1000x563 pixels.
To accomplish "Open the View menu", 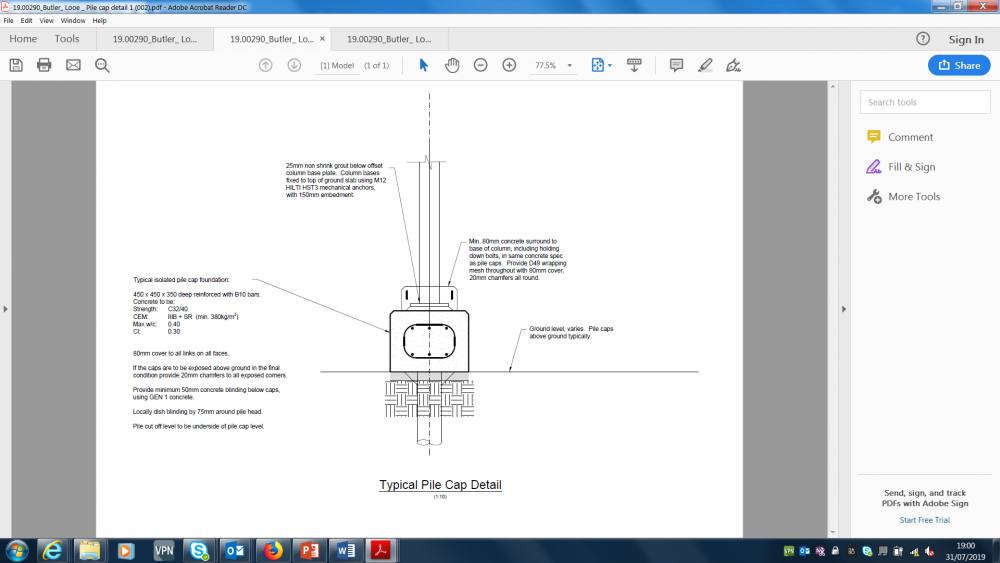I will 47,20.
